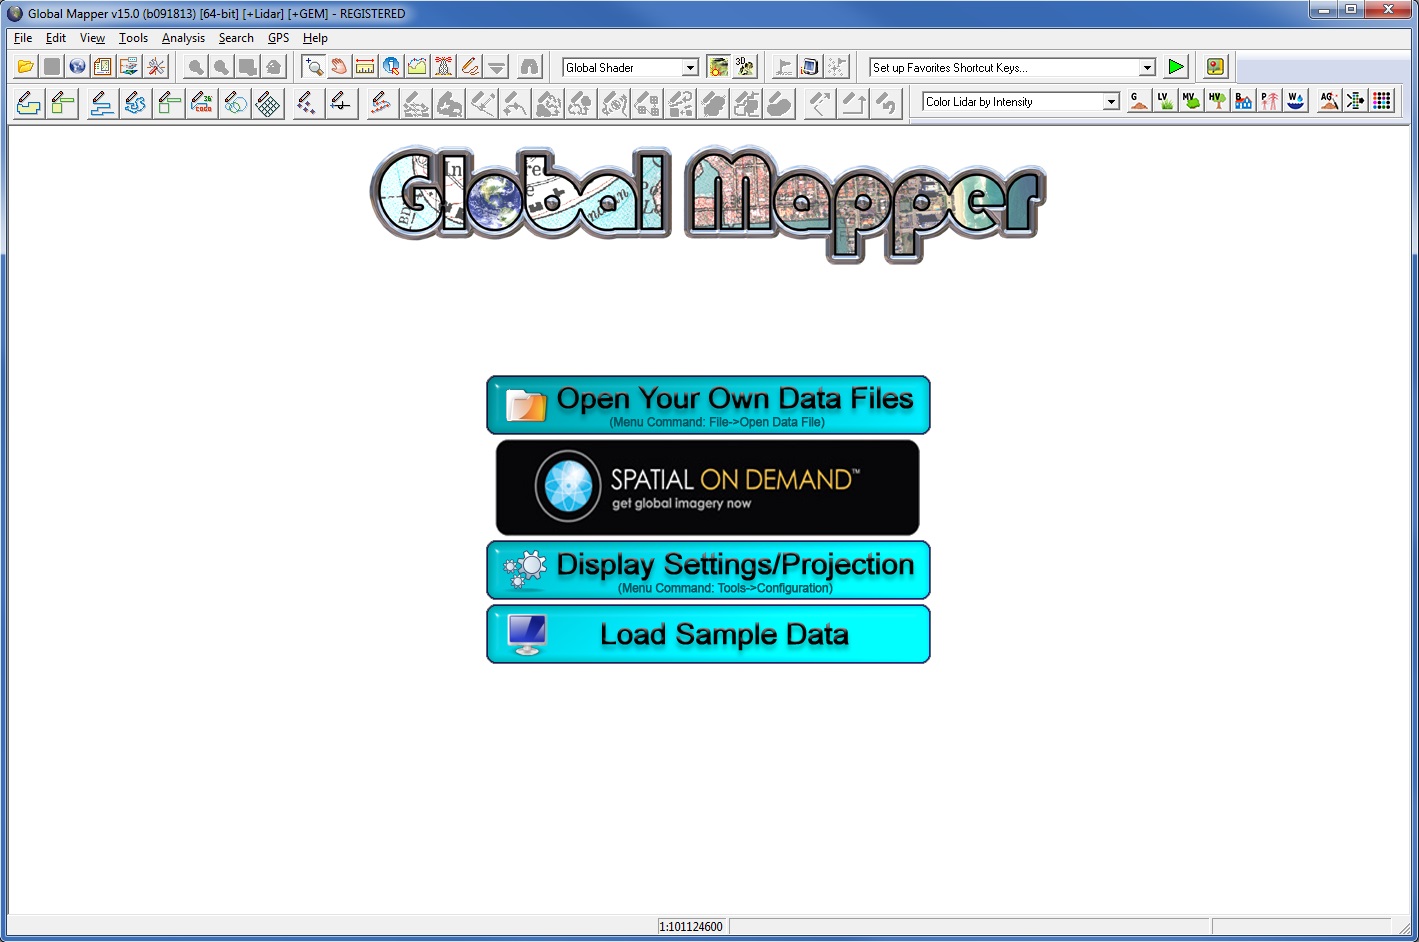Screen dimensions: 1419x942
Task: Click Open Your Own Data Files button
Action: click(708, 405)
